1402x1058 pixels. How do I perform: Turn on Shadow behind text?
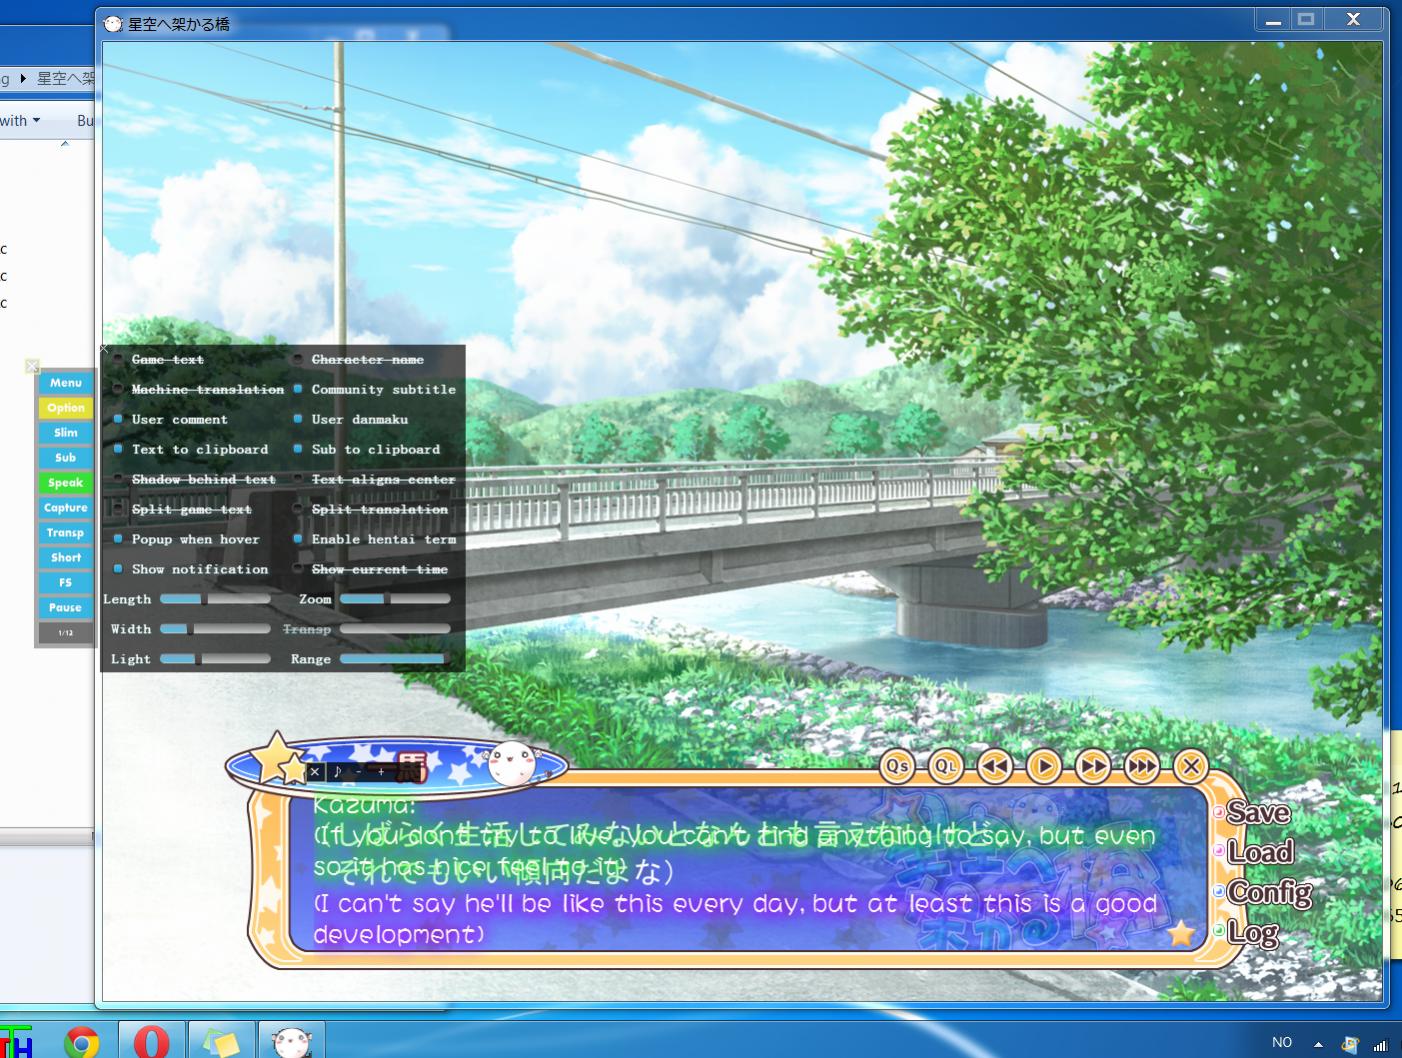118,480
